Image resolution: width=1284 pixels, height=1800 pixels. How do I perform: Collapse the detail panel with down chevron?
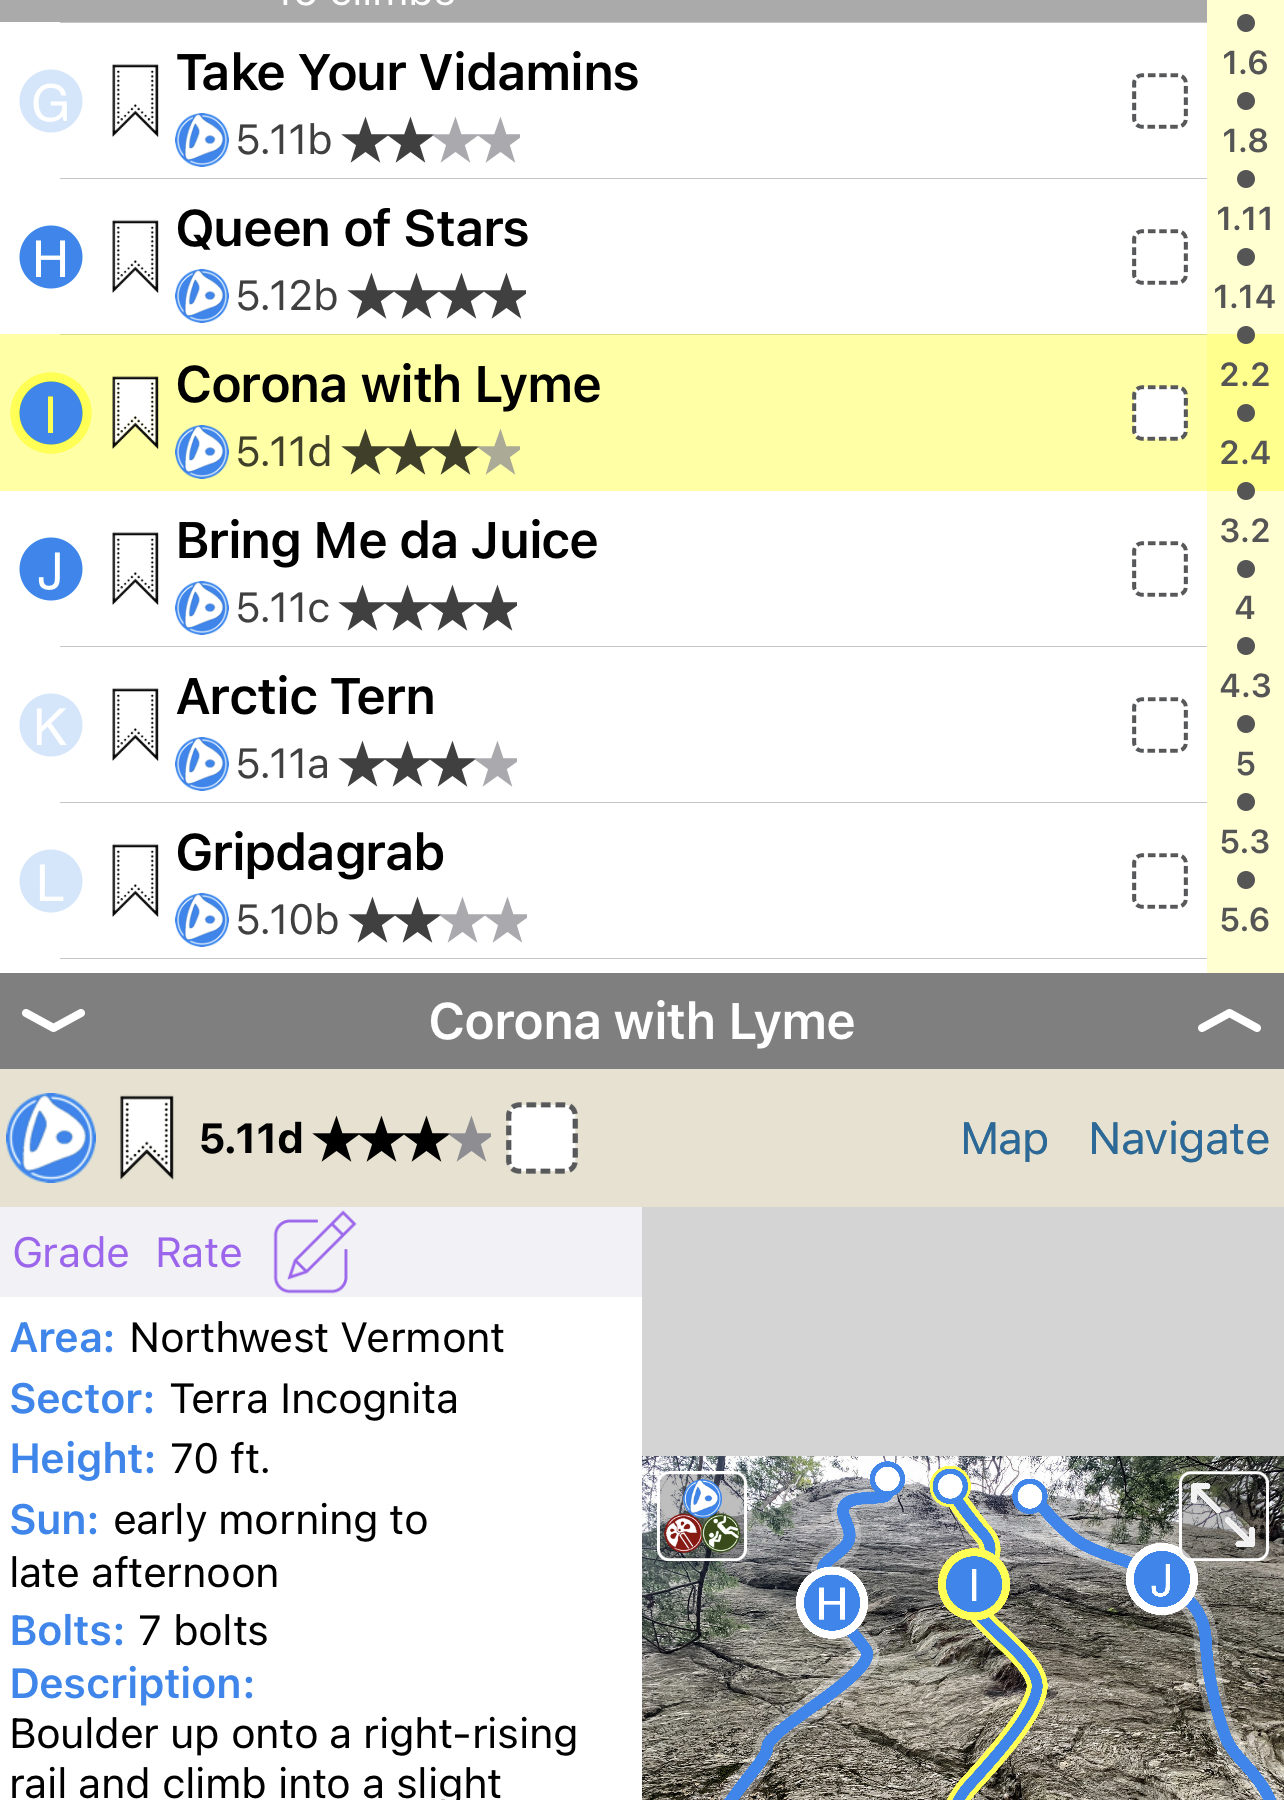(x=53, y=1020)
